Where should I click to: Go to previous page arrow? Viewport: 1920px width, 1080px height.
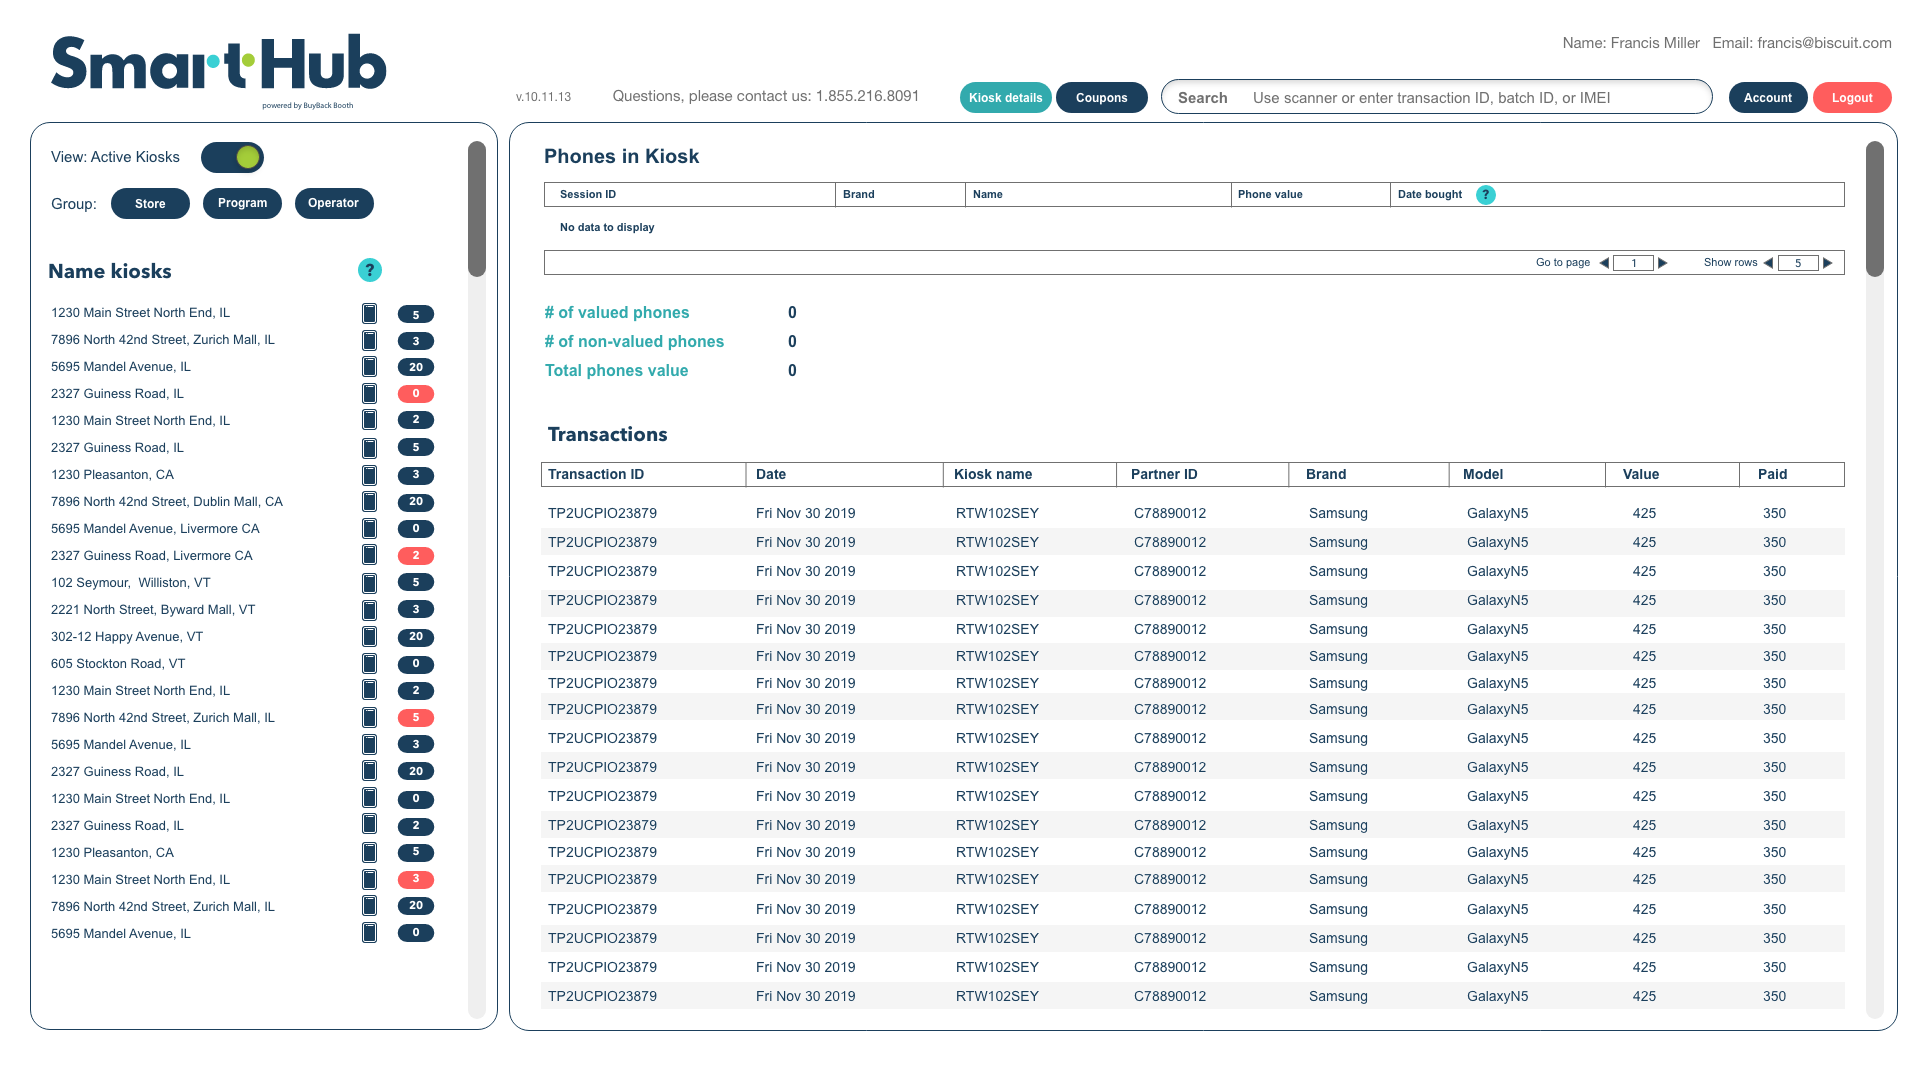1604,263
